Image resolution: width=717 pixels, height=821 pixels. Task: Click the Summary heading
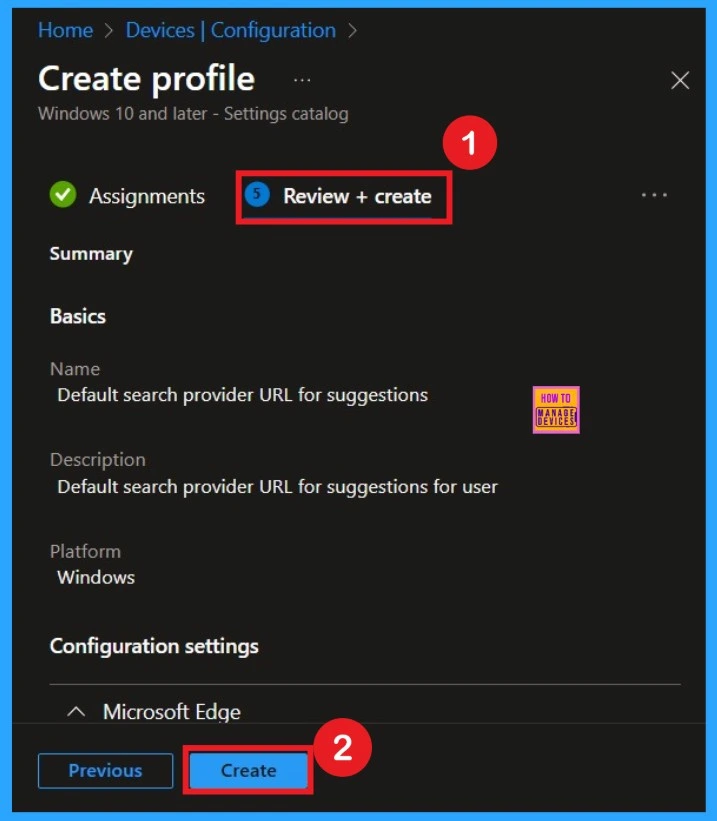tap(91, 254)
